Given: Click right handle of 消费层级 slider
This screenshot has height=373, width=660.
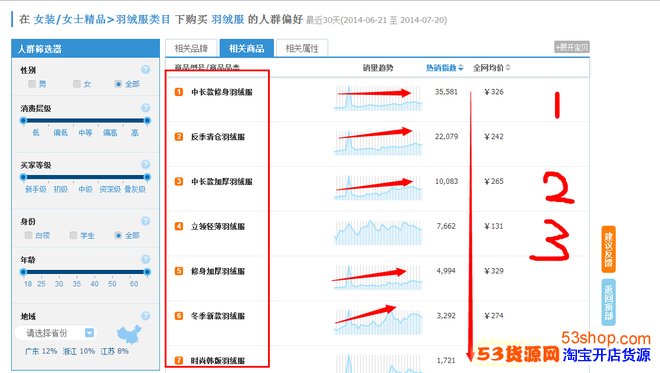Looking at the screenshot, I should 147,120.
